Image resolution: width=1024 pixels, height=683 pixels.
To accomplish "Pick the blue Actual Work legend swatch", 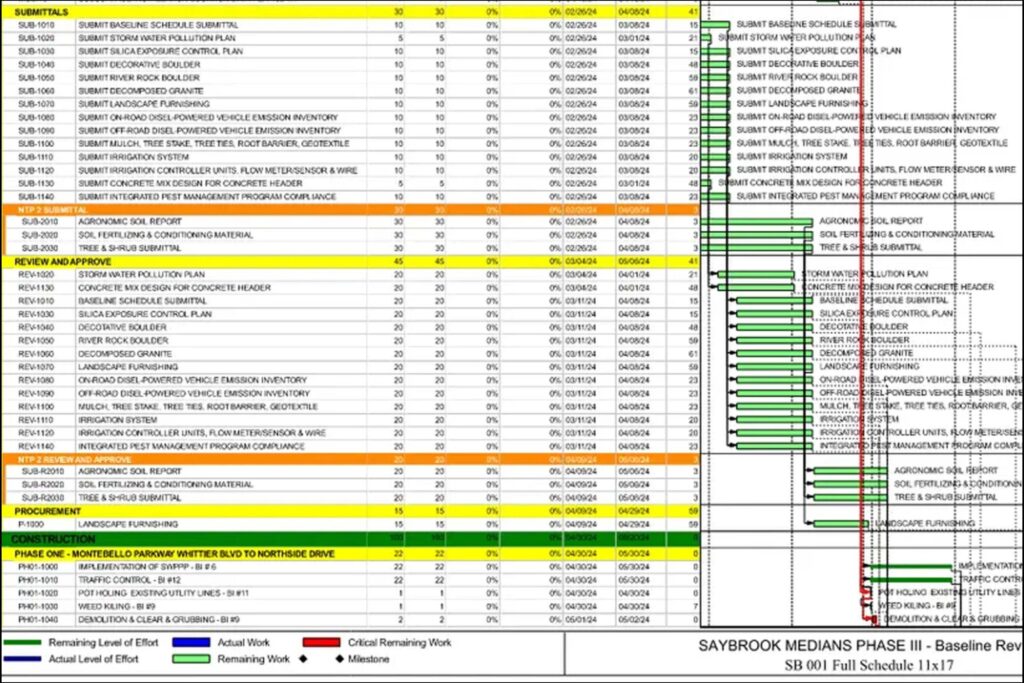I will [193, 642].
